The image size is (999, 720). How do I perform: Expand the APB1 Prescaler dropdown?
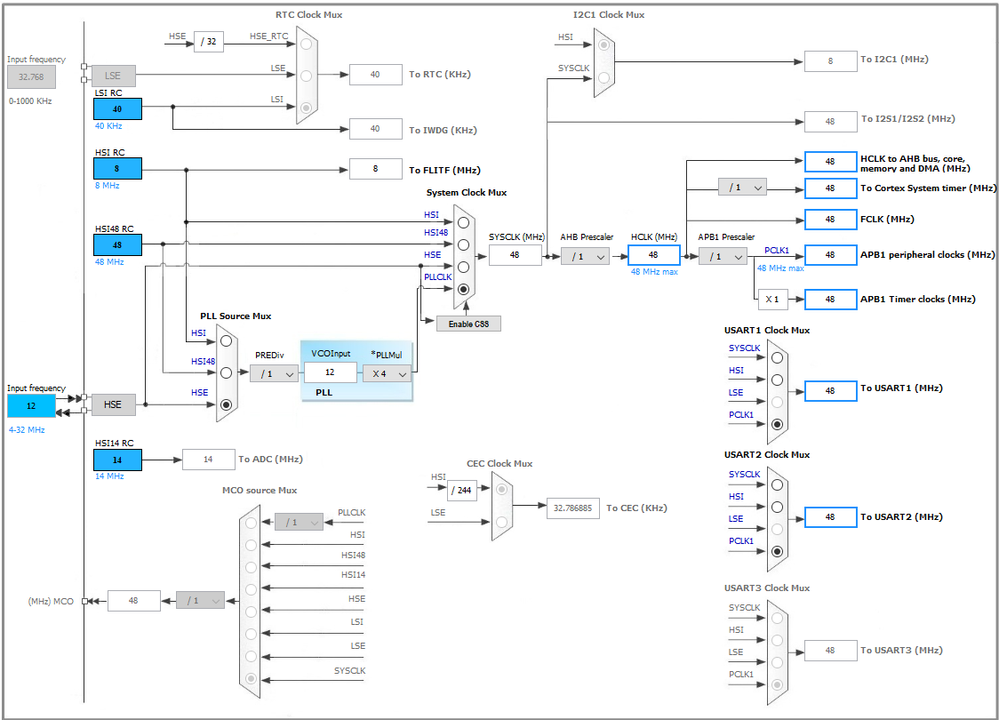pyautogui.click(x=722, y=256)
